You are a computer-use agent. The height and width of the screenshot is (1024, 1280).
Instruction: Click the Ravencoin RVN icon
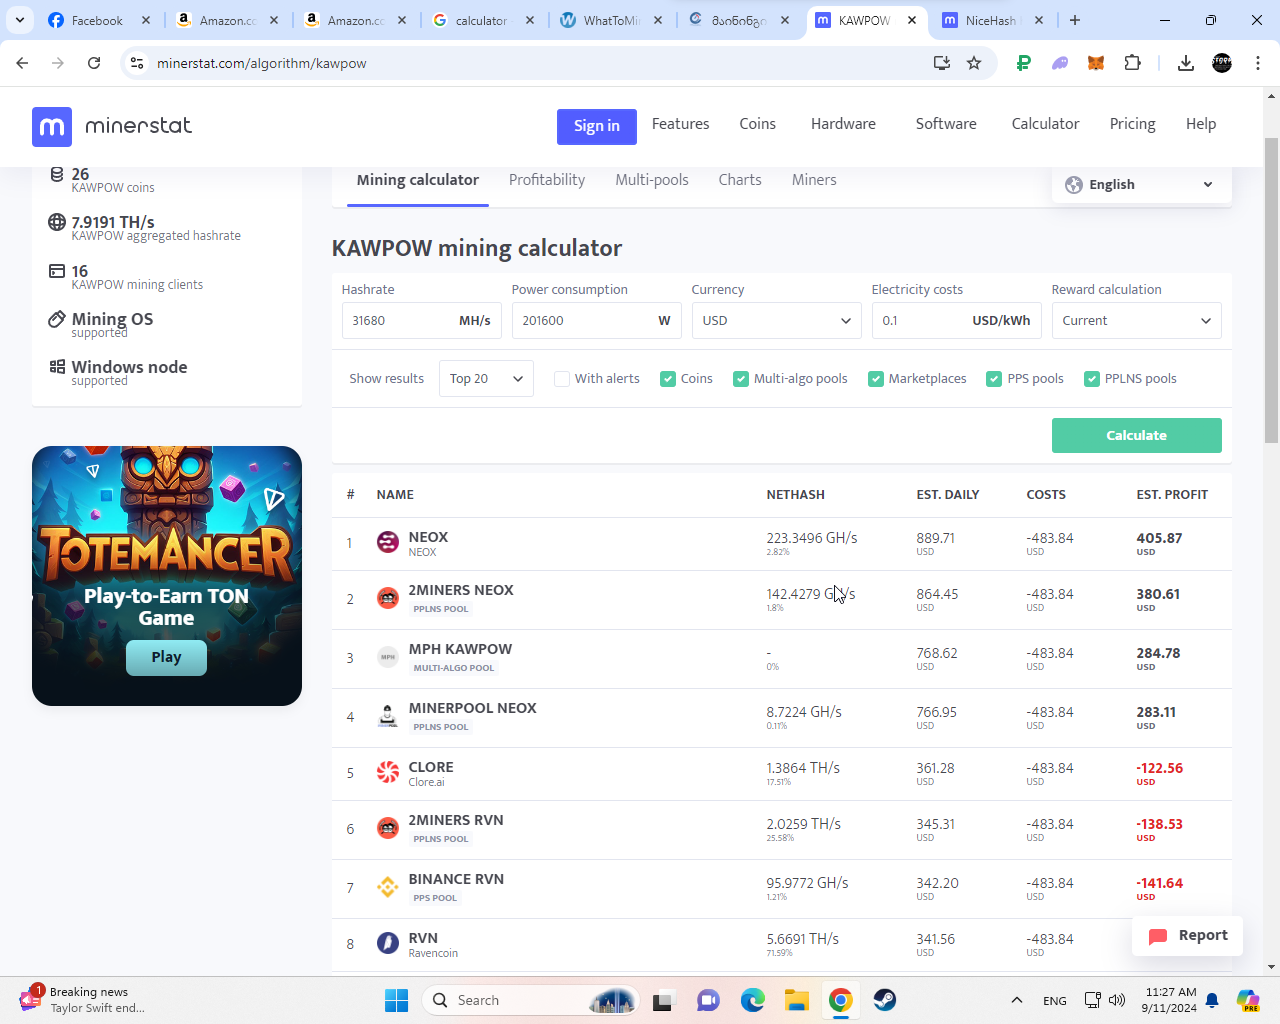coord(388,943)
